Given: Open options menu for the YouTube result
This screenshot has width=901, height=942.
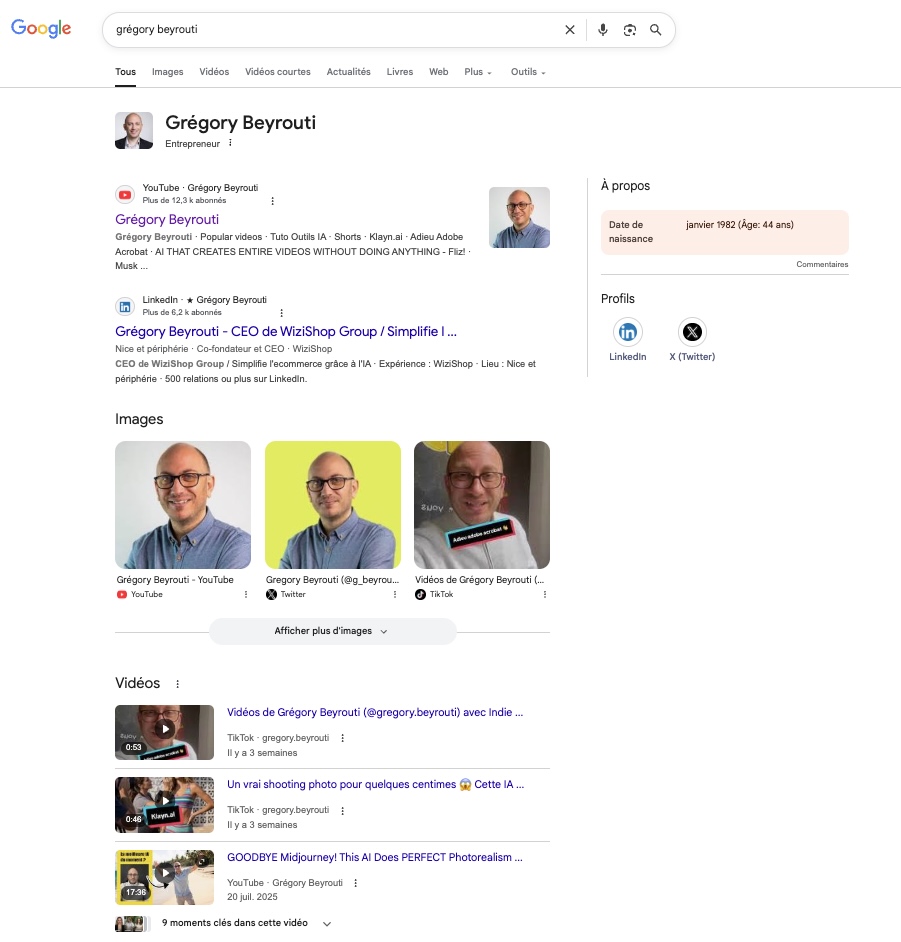Looking at the screenshot, I should tap(273, 201).
